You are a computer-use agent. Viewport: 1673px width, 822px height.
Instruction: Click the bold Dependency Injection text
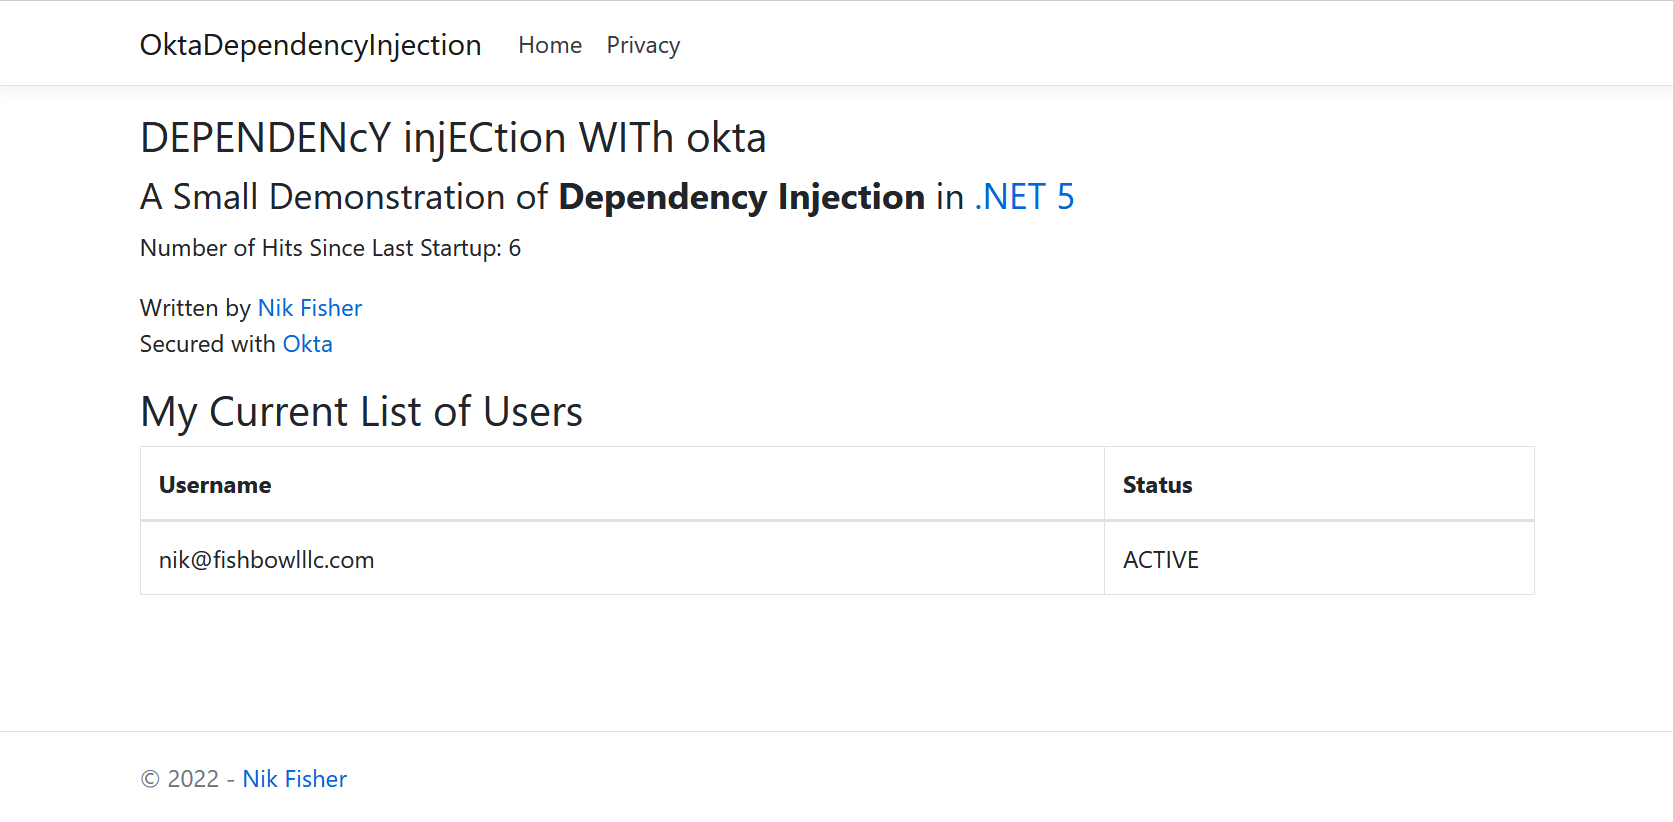point(741,197)
